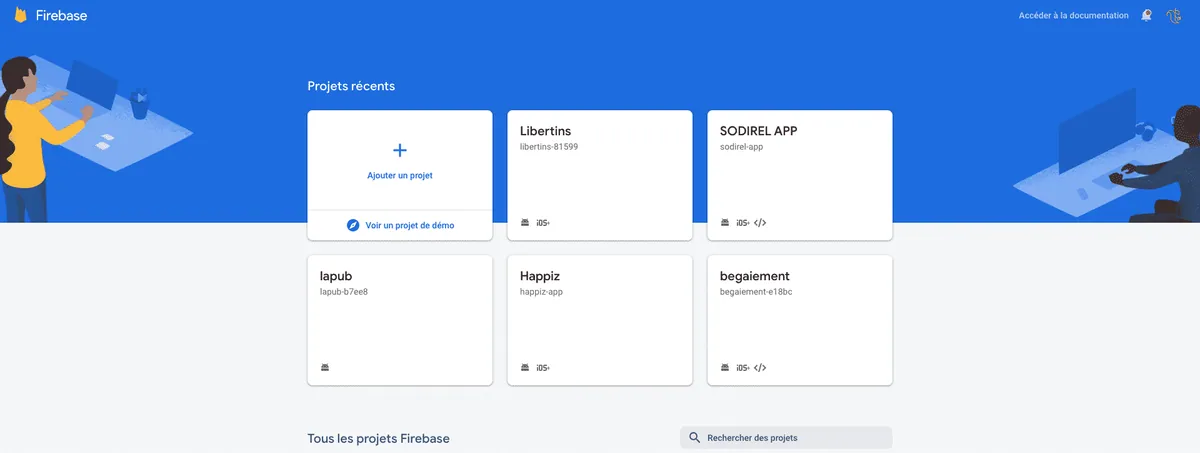Open the lapub project title

click(336, 276)
